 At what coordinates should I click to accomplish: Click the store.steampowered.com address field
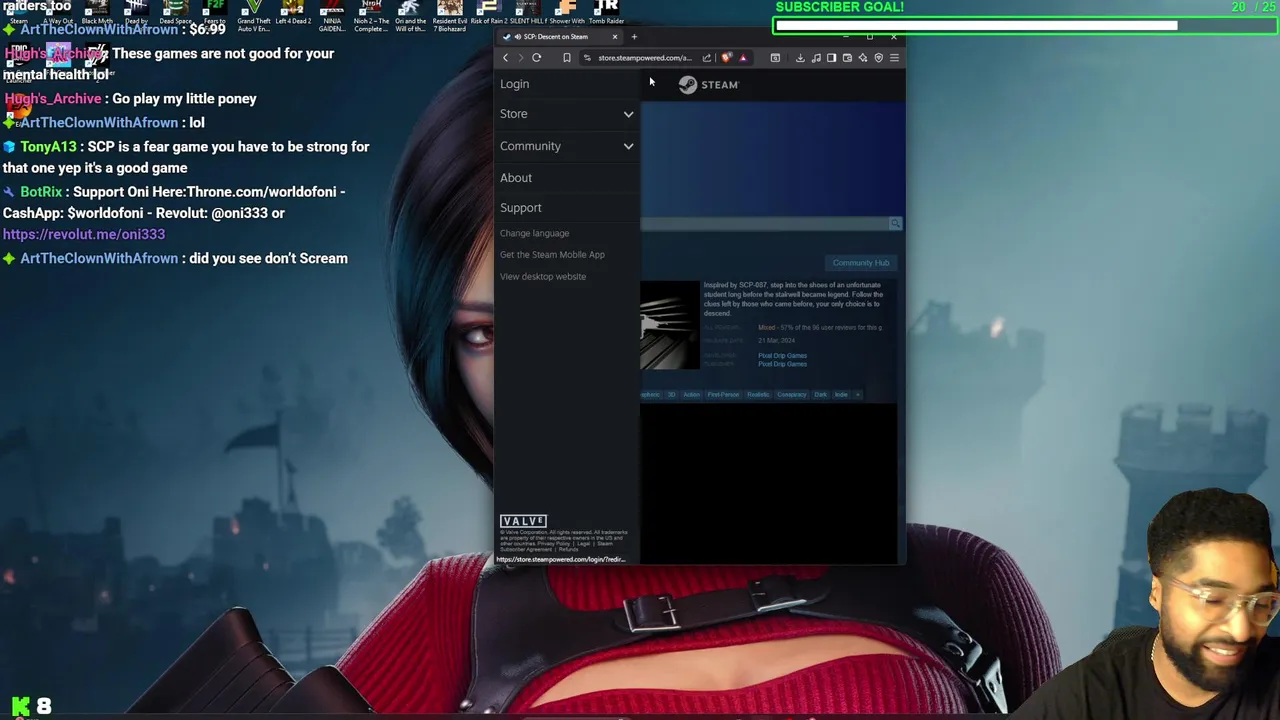(645, 58)
